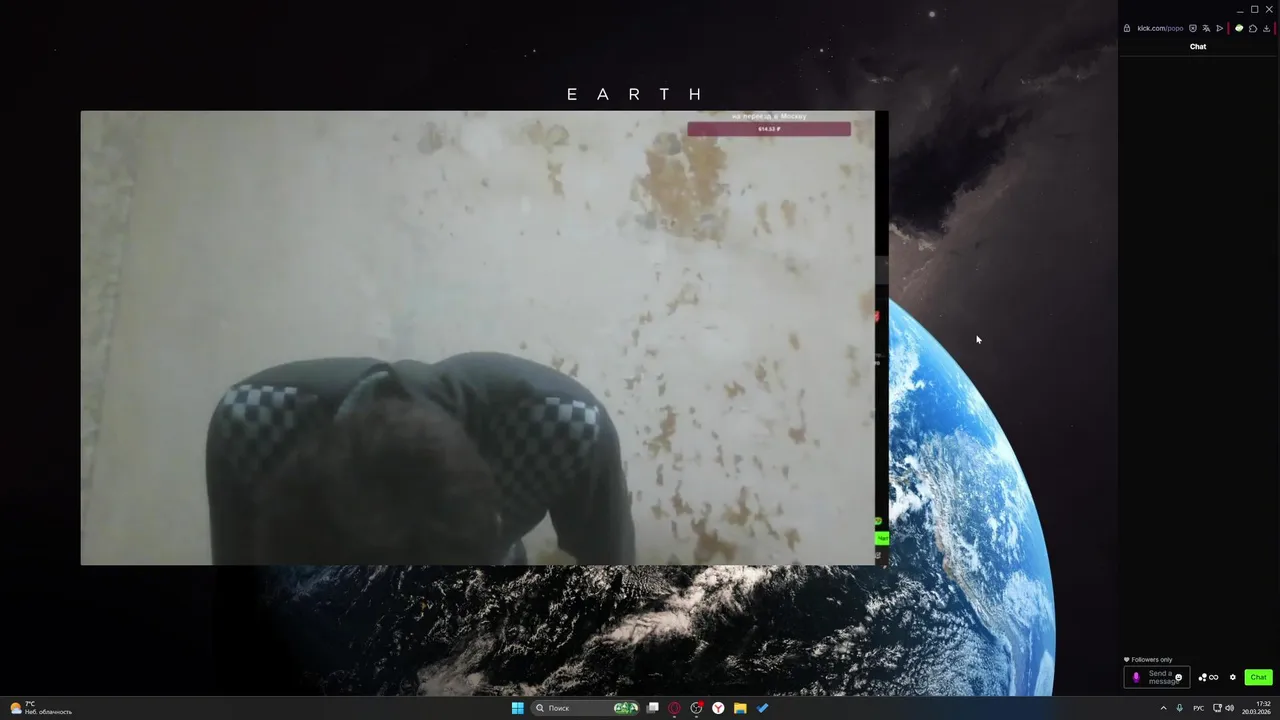This screenshot has height=720, width=1280.
Task: Open the Windows Start menu
Action: click(x=518, y=708)
